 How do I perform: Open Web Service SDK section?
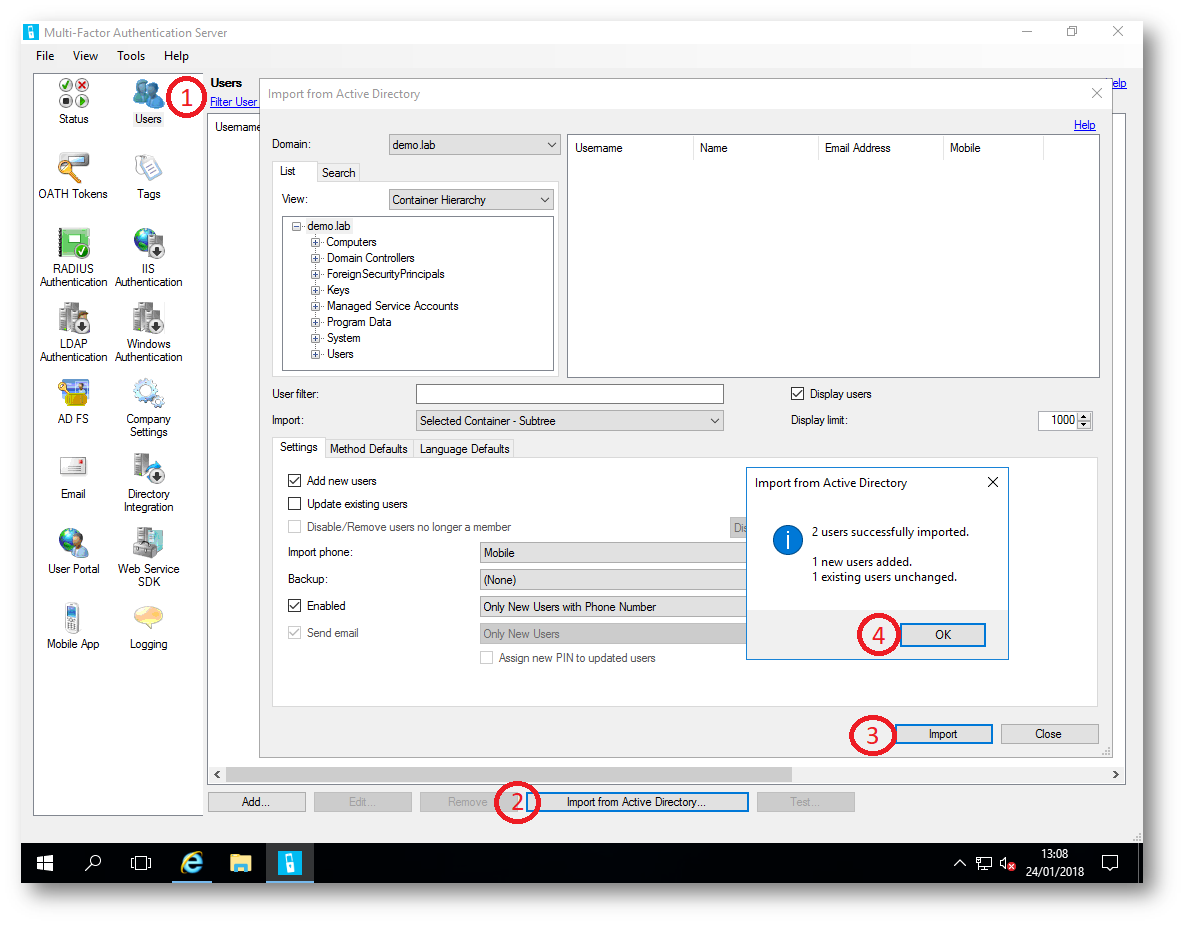pos(148,557)
